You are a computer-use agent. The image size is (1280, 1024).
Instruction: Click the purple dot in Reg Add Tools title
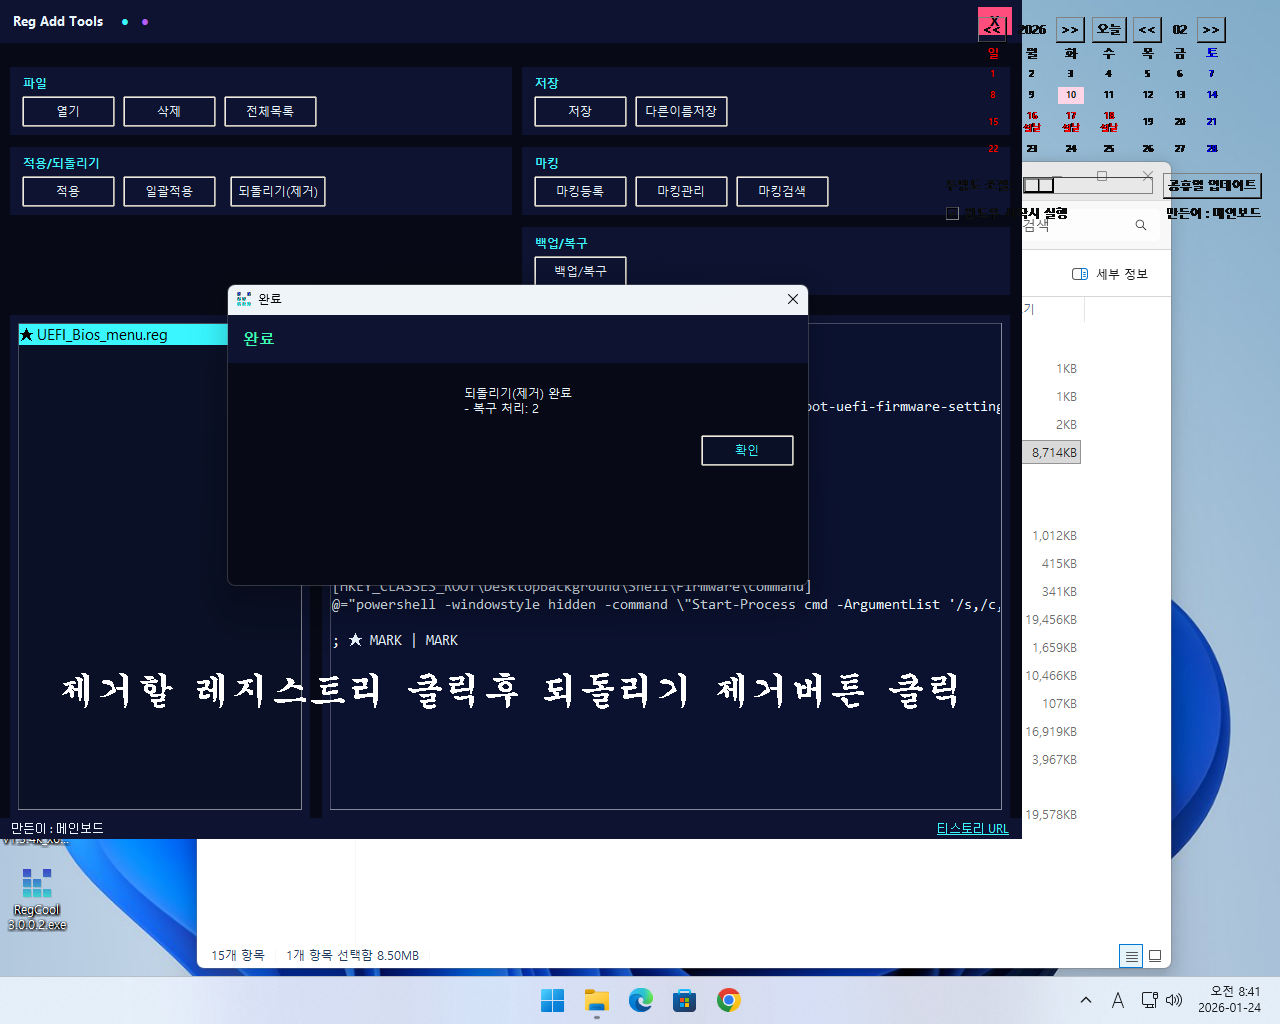[x=145, y=22]
